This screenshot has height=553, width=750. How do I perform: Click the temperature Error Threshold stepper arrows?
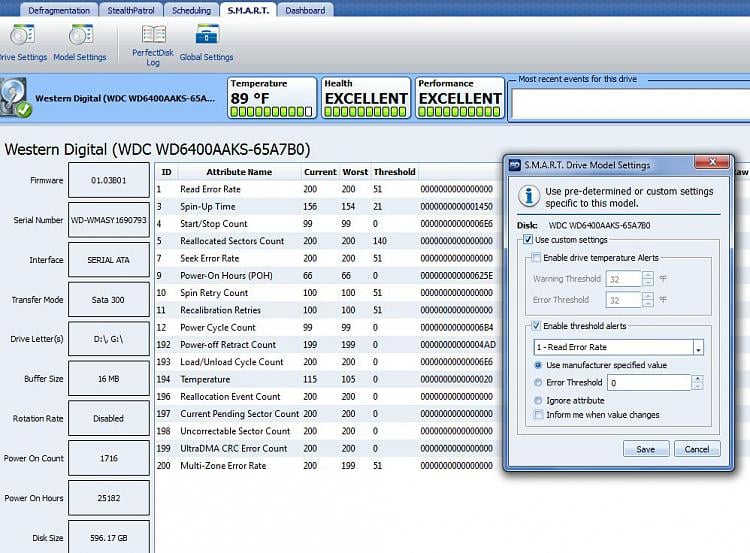pyautogui.click(x=648, y=299)
